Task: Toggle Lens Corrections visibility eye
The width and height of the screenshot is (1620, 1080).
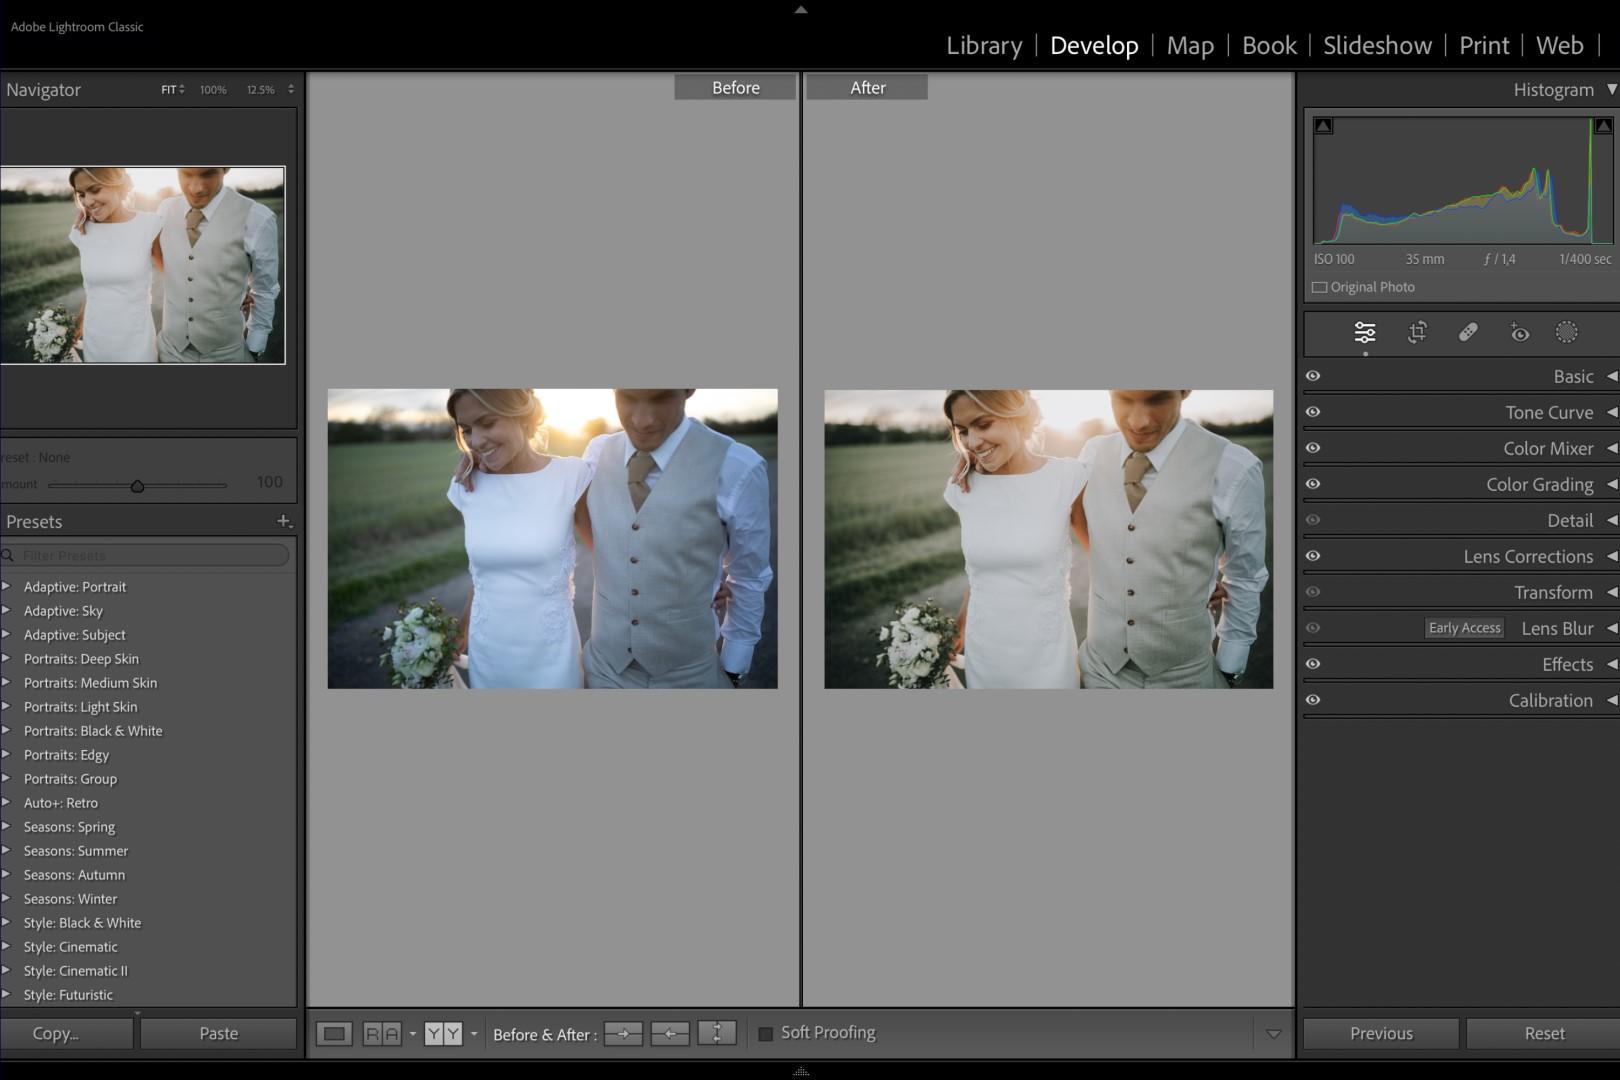Action: pyautogui.click(x=1313, y=556)
